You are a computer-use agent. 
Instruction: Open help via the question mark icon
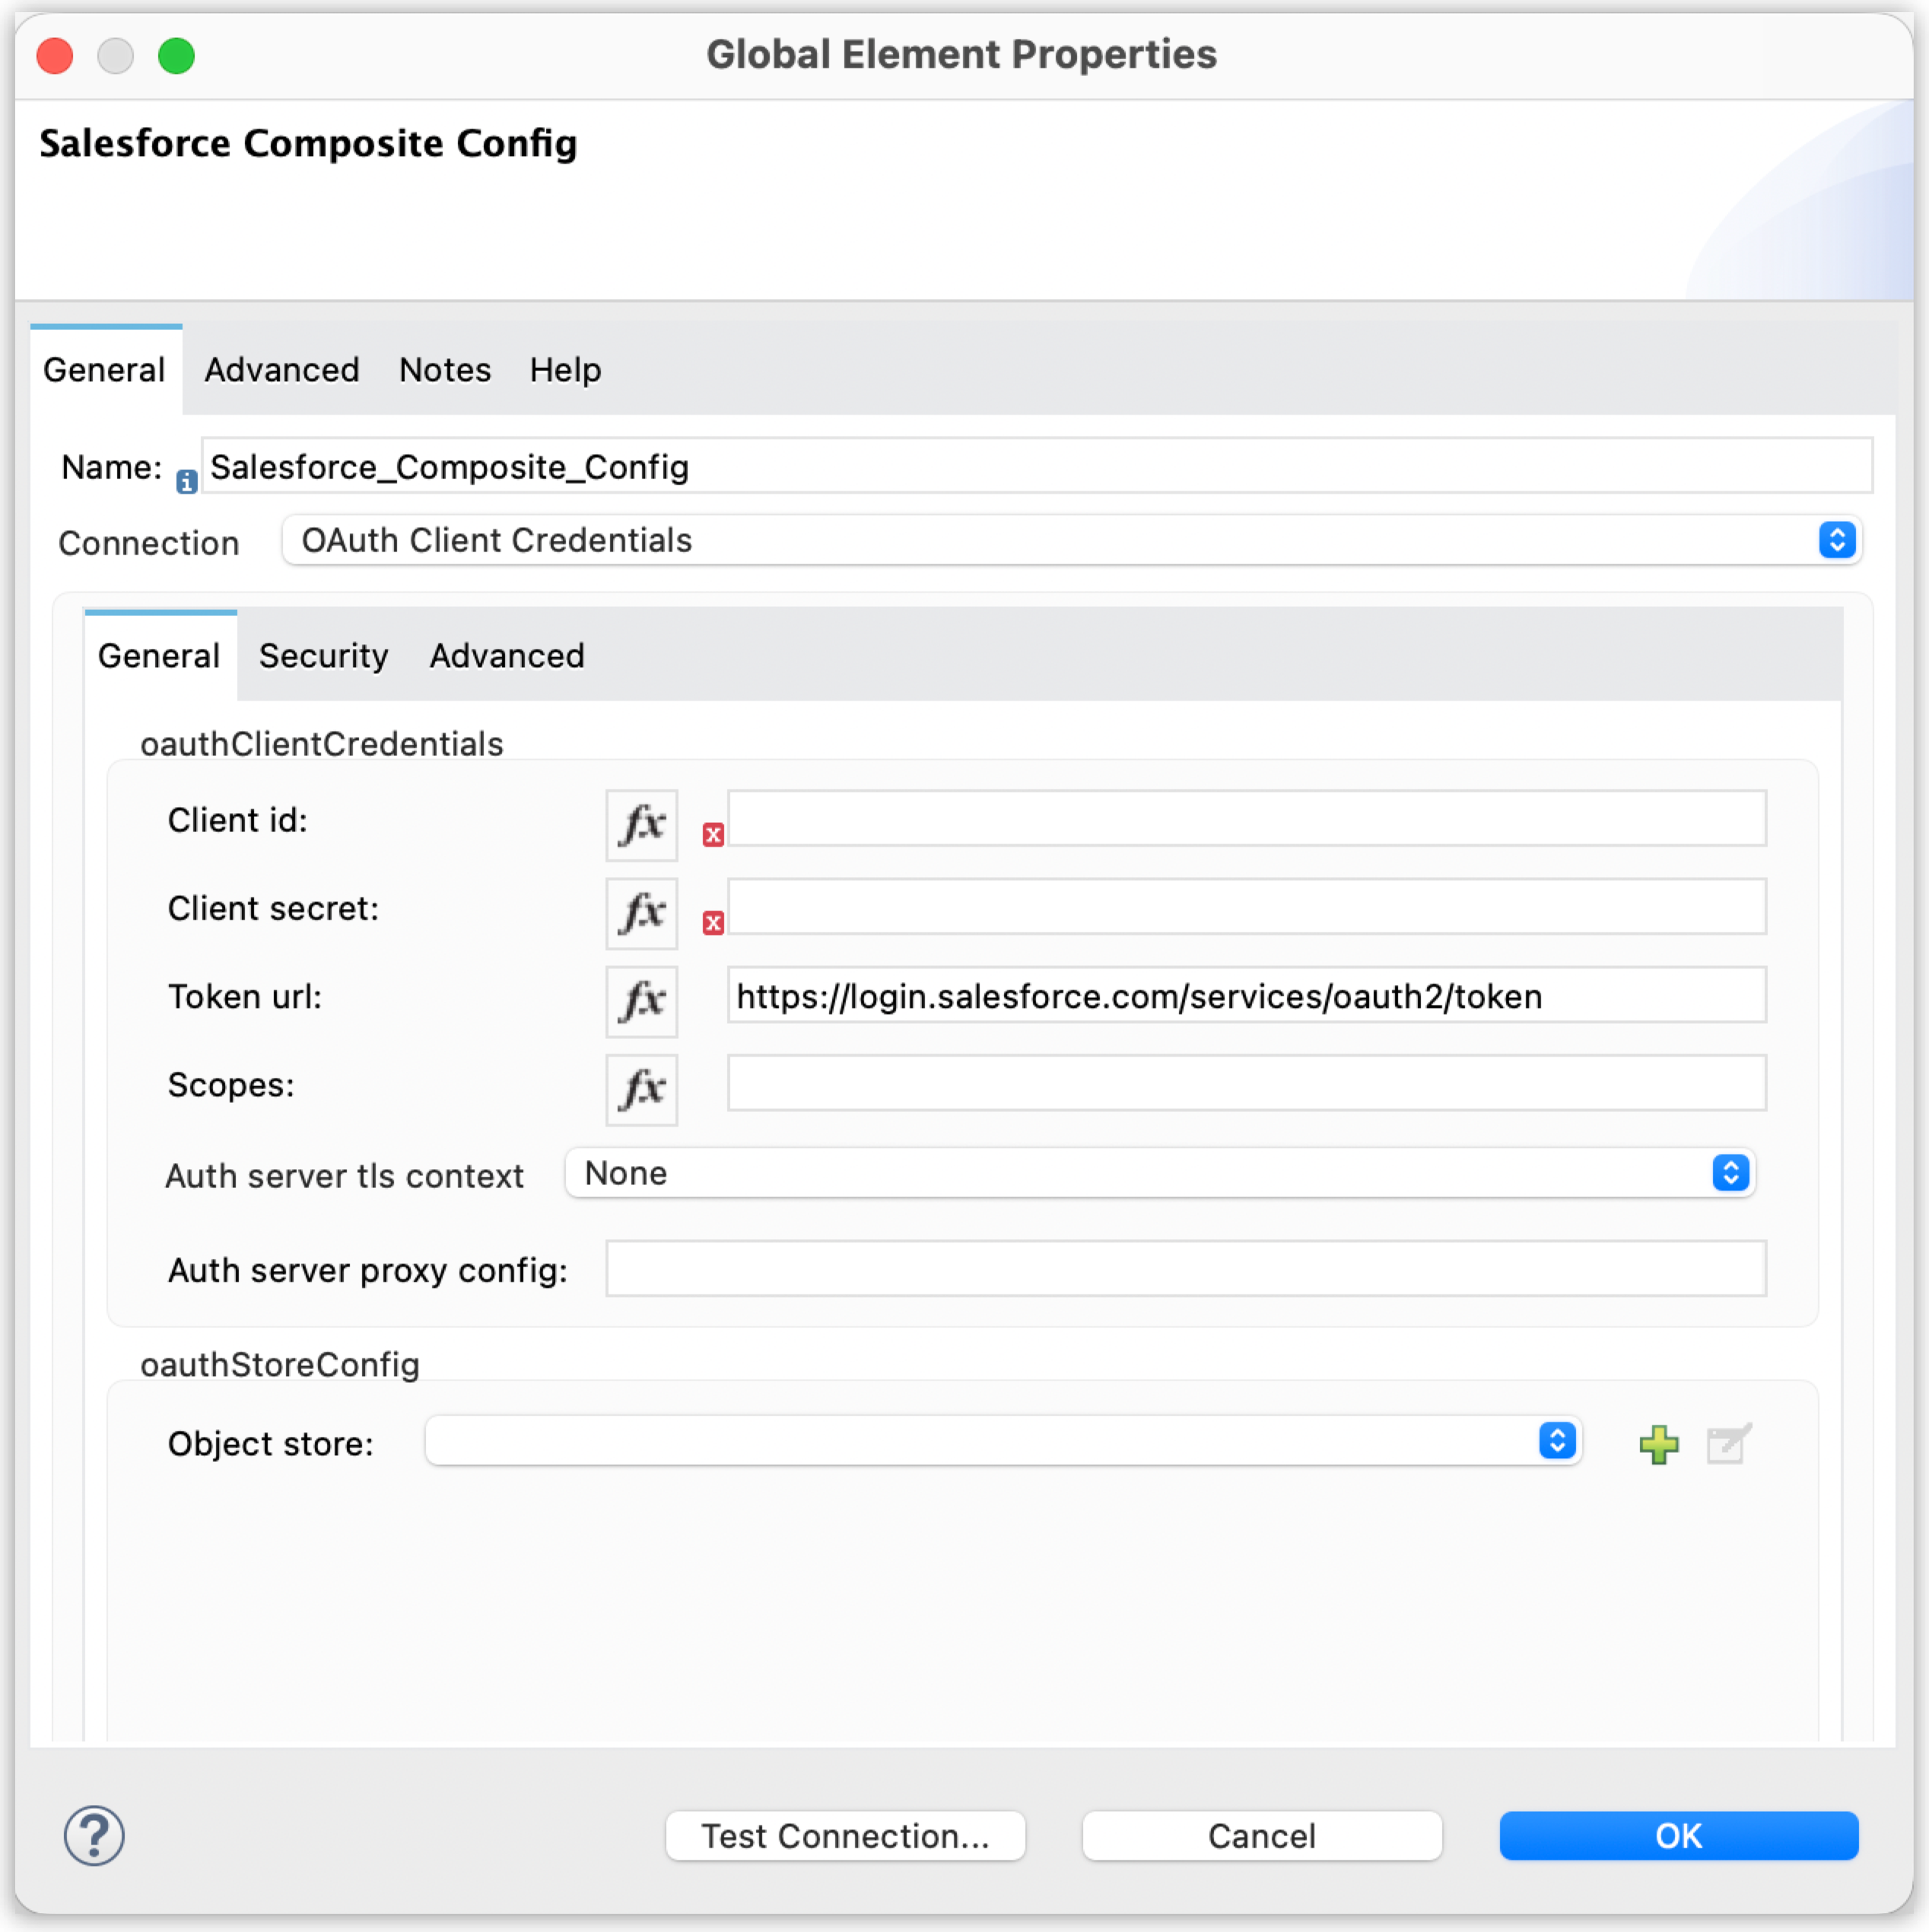(x=94, y=1836)
